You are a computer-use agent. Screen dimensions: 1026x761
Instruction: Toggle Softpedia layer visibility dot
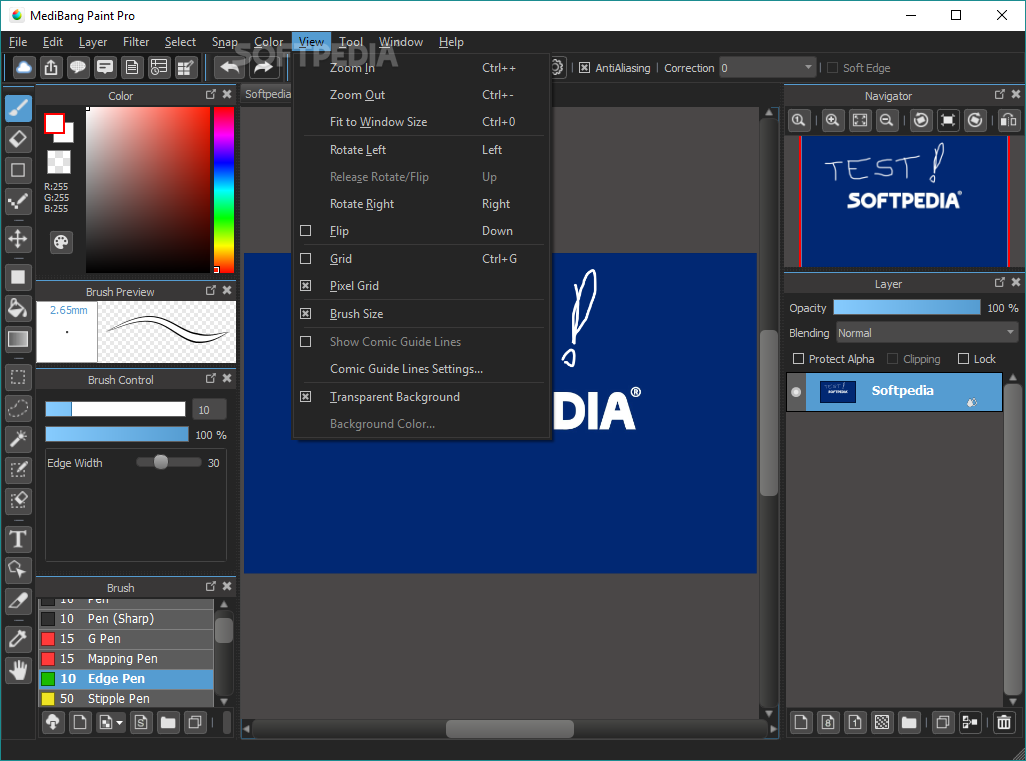click(796, 392)
